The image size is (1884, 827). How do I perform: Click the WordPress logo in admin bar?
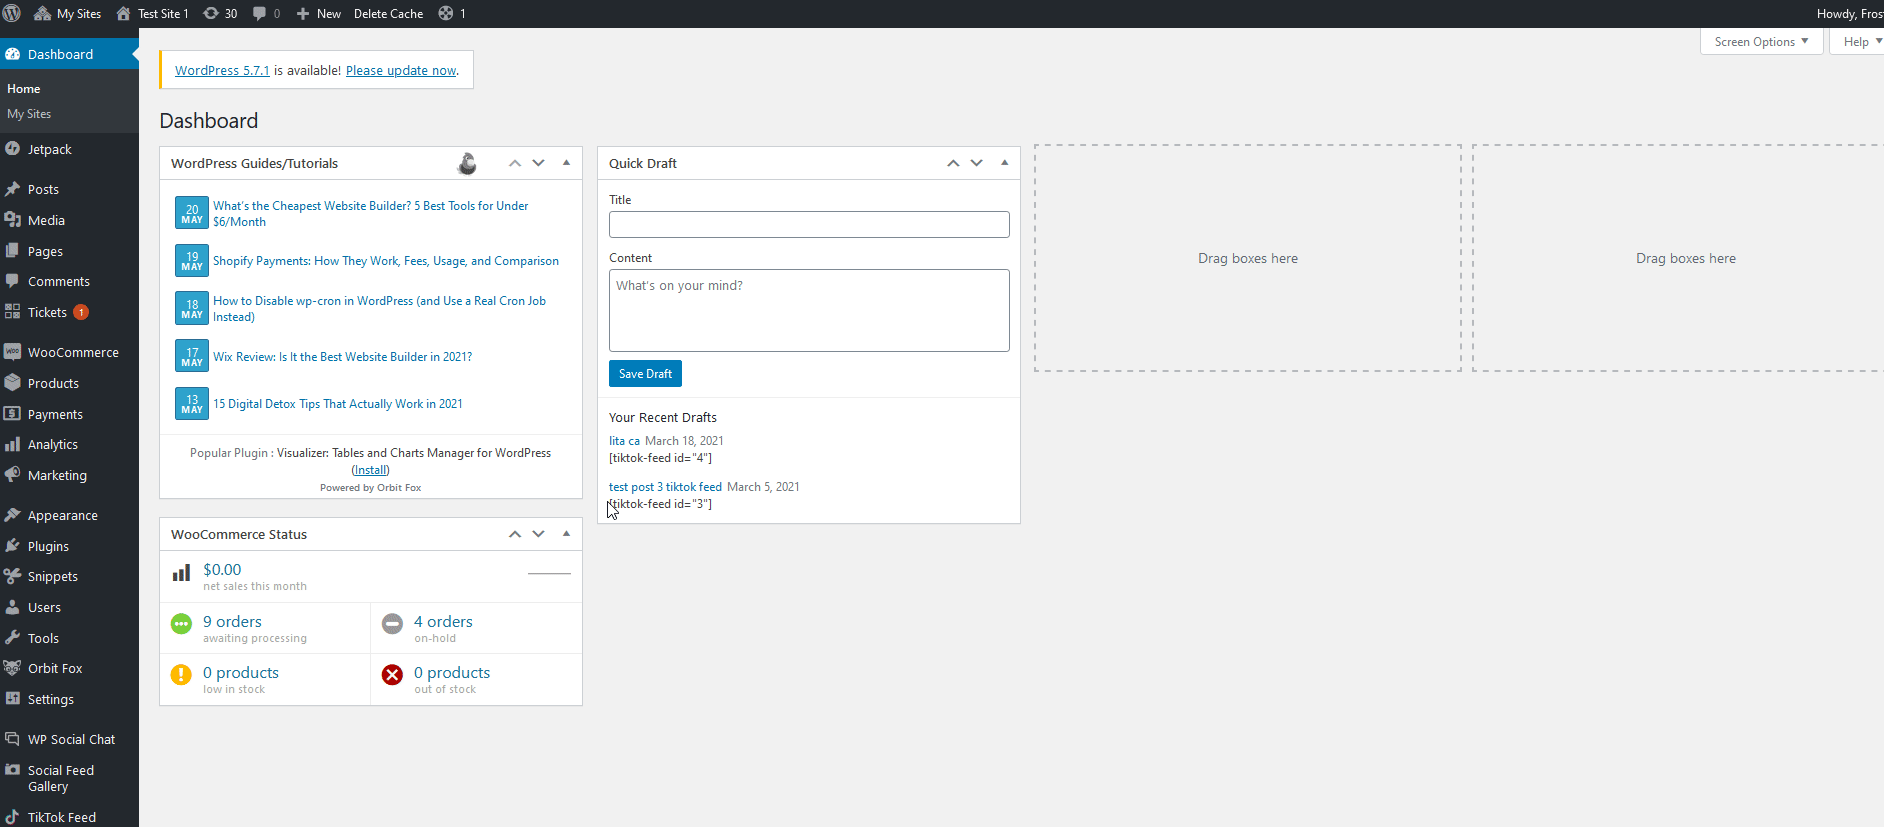[12, 13]
